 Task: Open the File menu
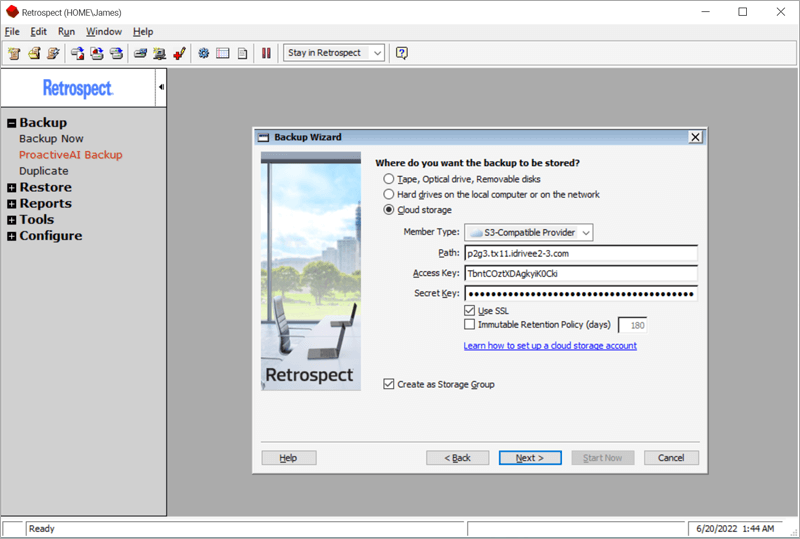[x=12, y=32]
